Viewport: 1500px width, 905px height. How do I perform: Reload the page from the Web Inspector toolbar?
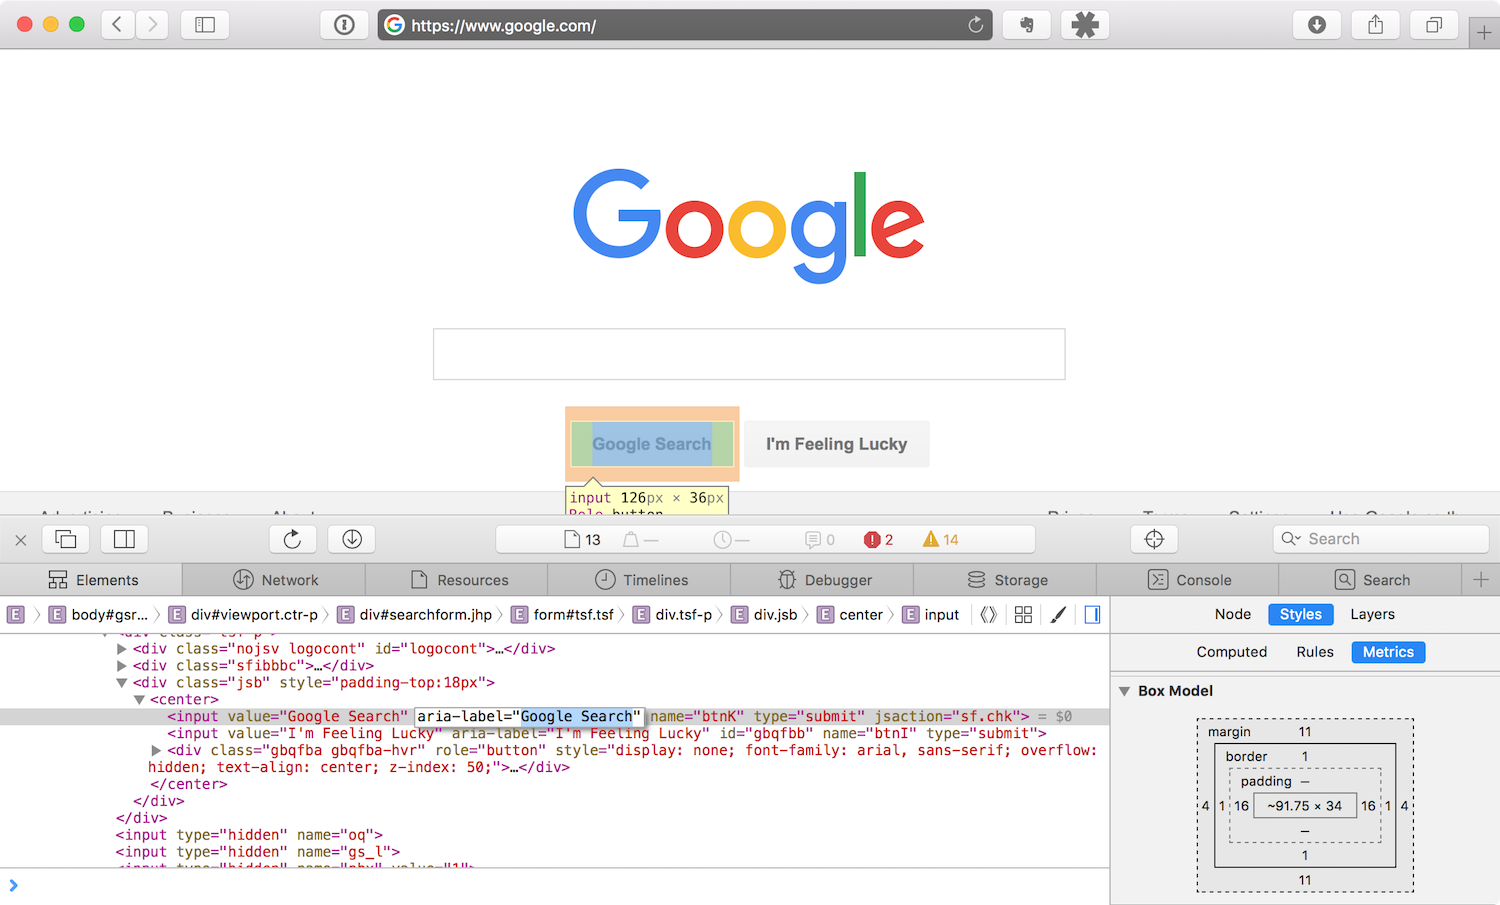pos(292,539)
